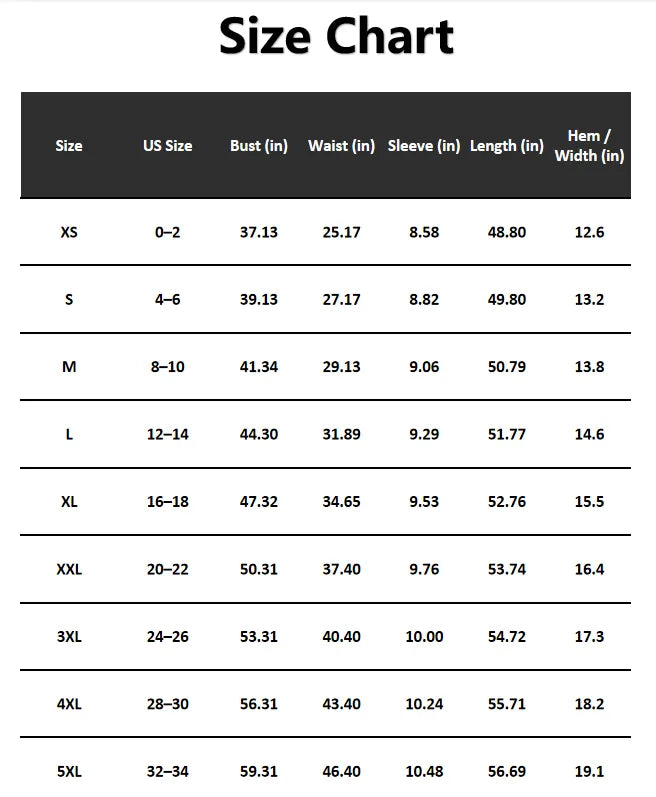Screen dimensions: 656x797
Task: Select the Hem / Width (in) header
Action: coord(589,146)
